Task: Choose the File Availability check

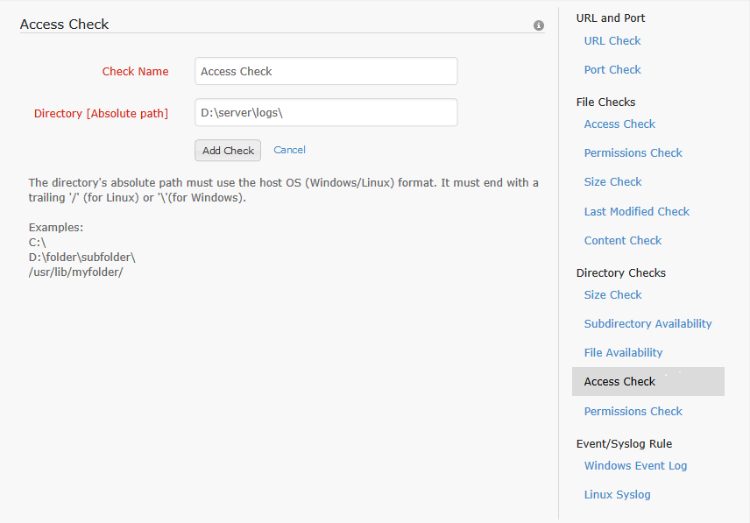Action: (x=623, y=353)
